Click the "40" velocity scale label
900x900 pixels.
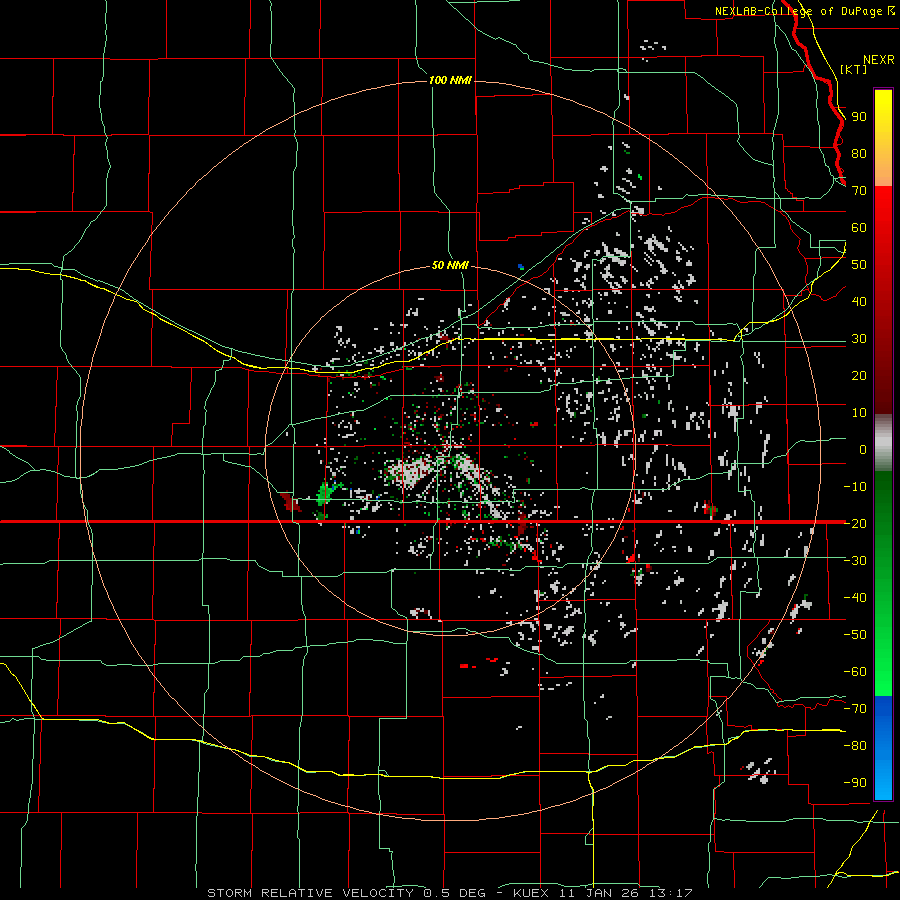click(x=859, y=302)
